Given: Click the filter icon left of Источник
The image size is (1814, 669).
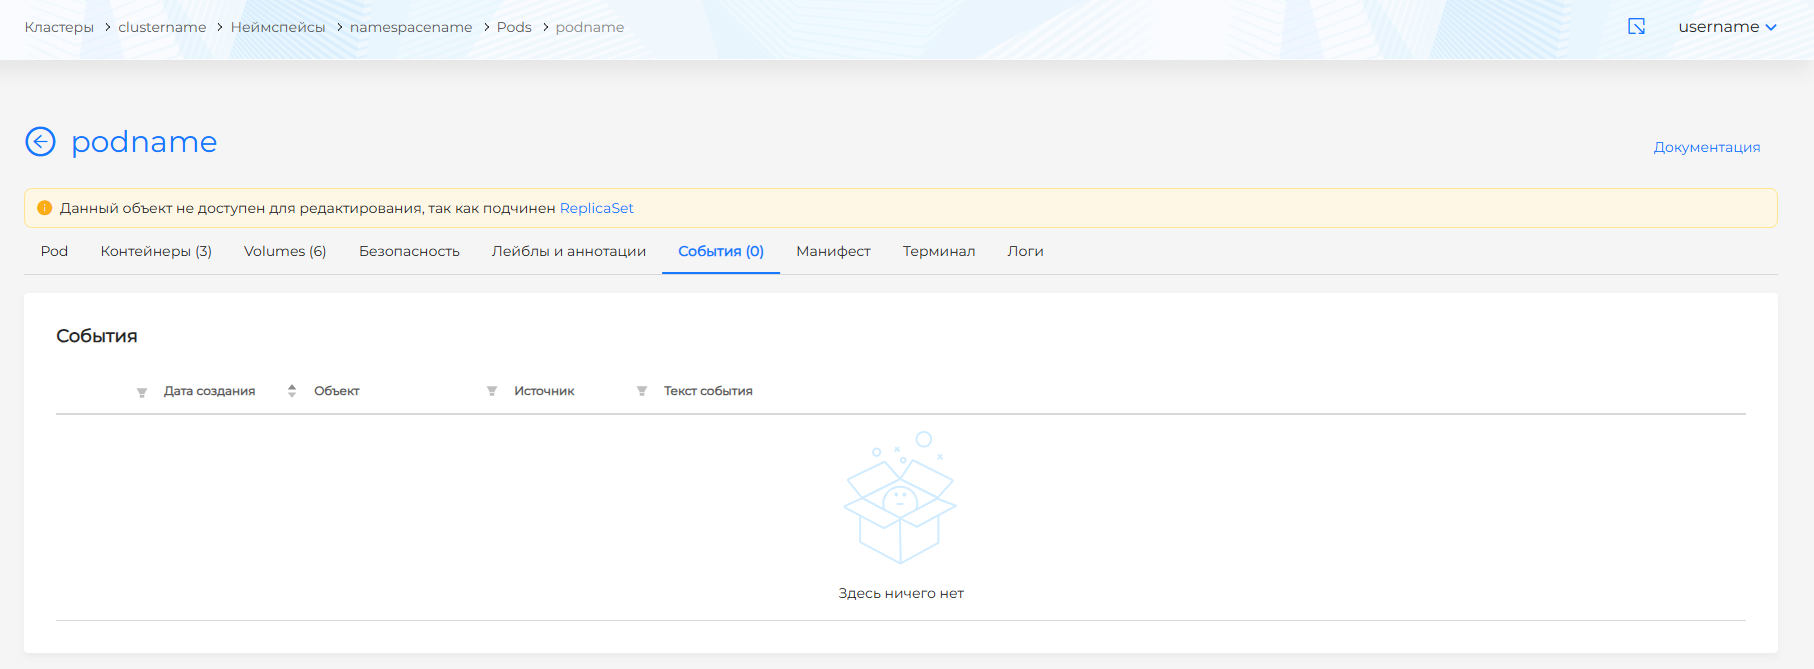Looking at the screenshot, I should pyautogui.click(x=492, y=391).
